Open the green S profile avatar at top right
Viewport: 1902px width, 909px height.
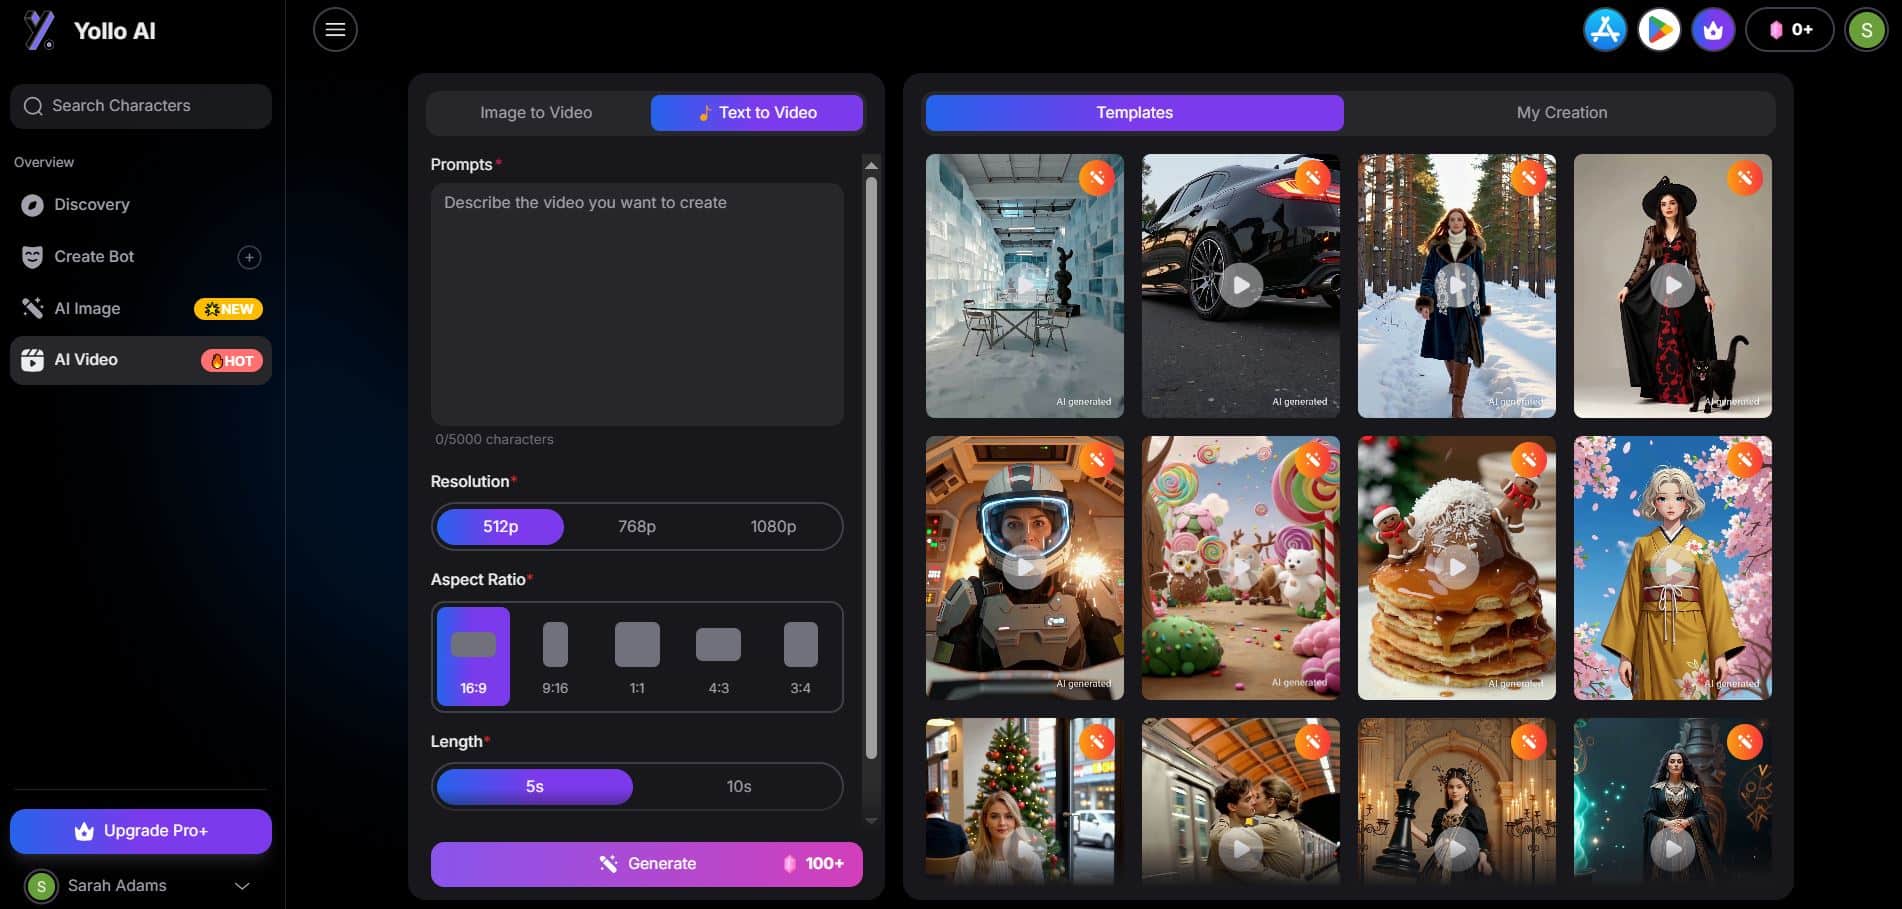[x=1866, y=30]
